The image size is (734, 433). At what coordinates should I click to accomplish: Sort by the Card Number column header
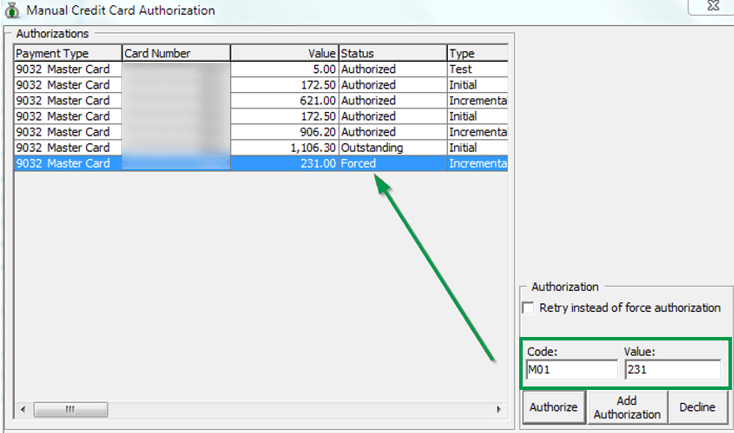pyautogui.click(x=176, y=53)
